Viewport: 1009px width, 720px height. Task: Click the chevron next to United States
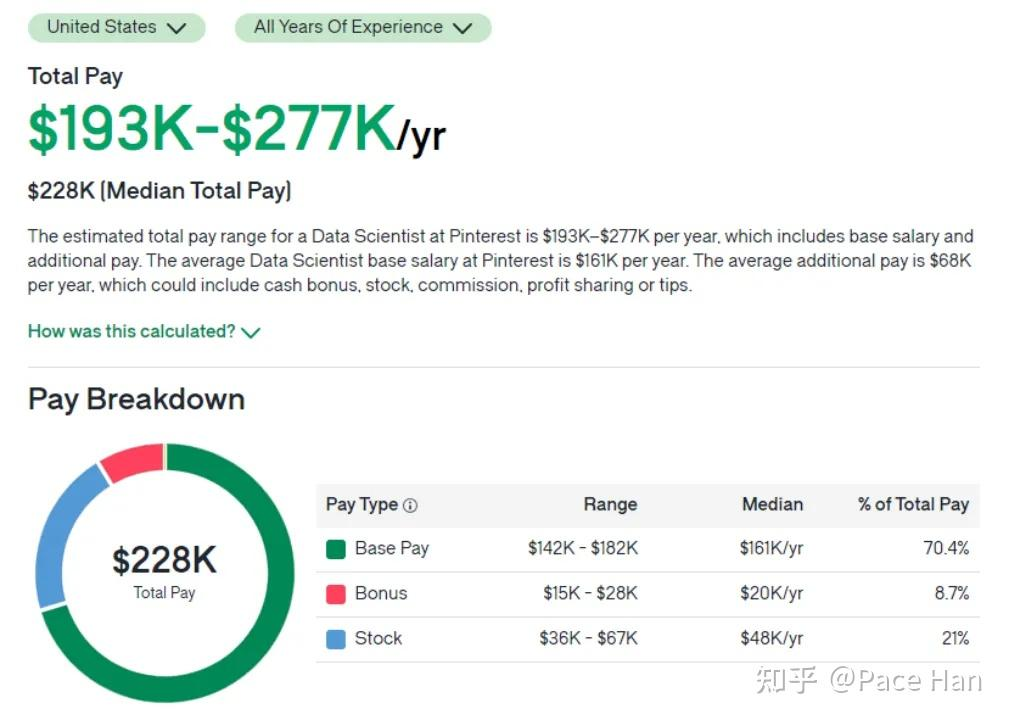[176, 28]
